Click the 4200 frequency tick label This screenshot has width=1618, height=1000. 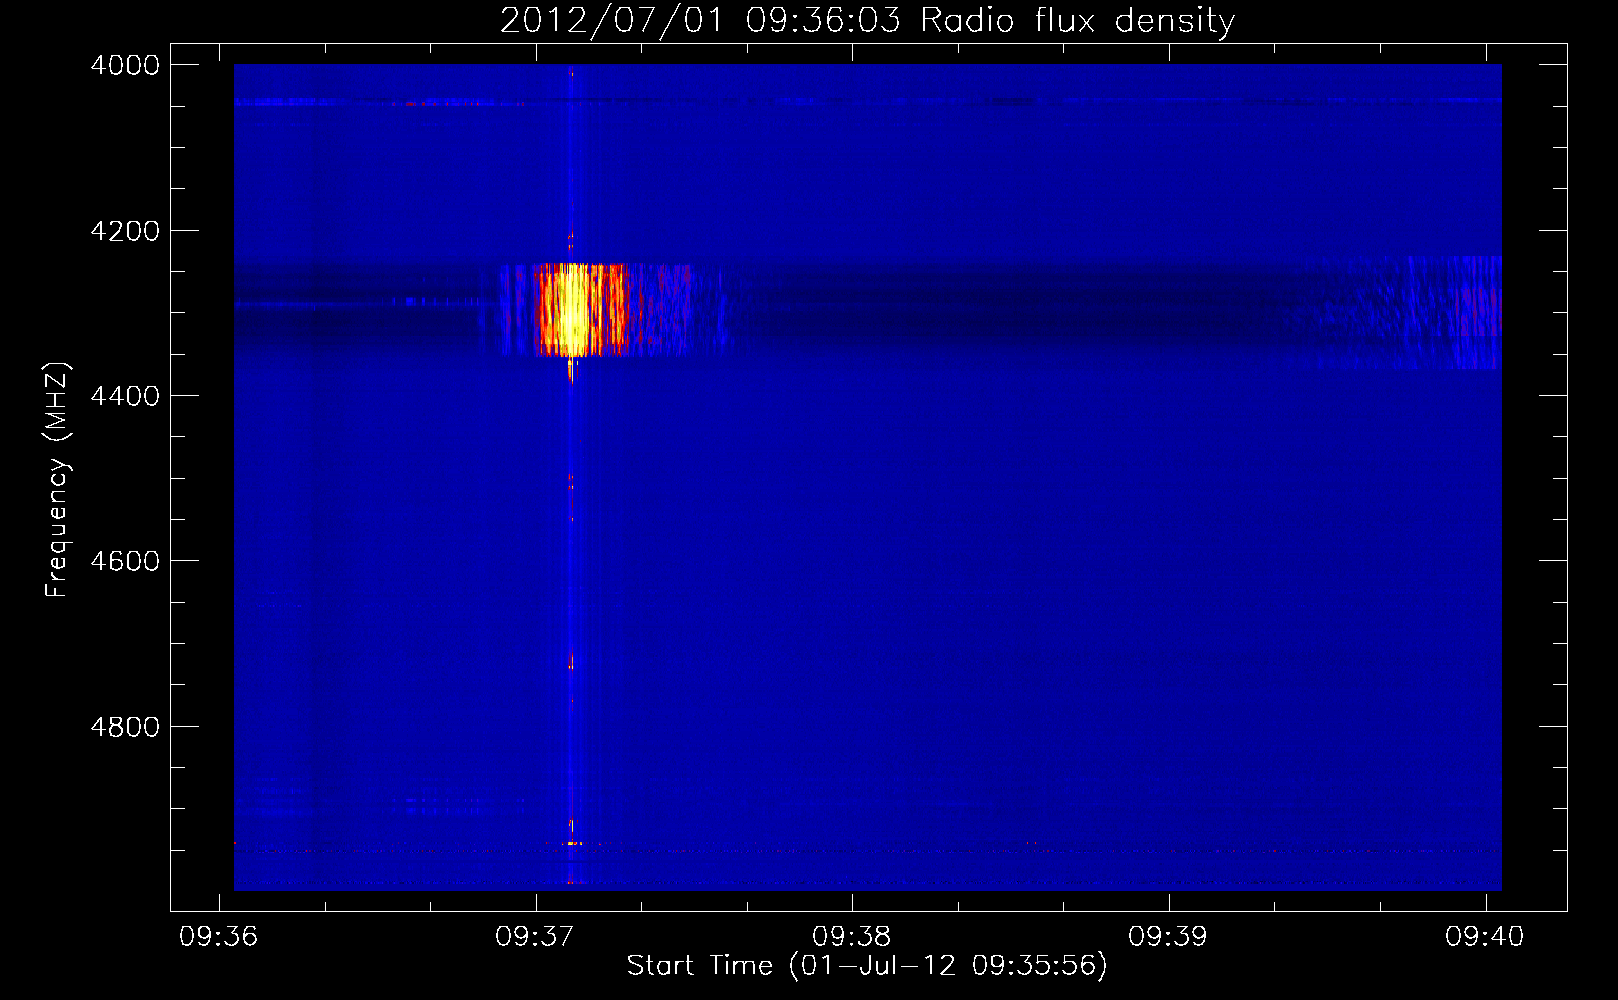(x=125, y=231)
